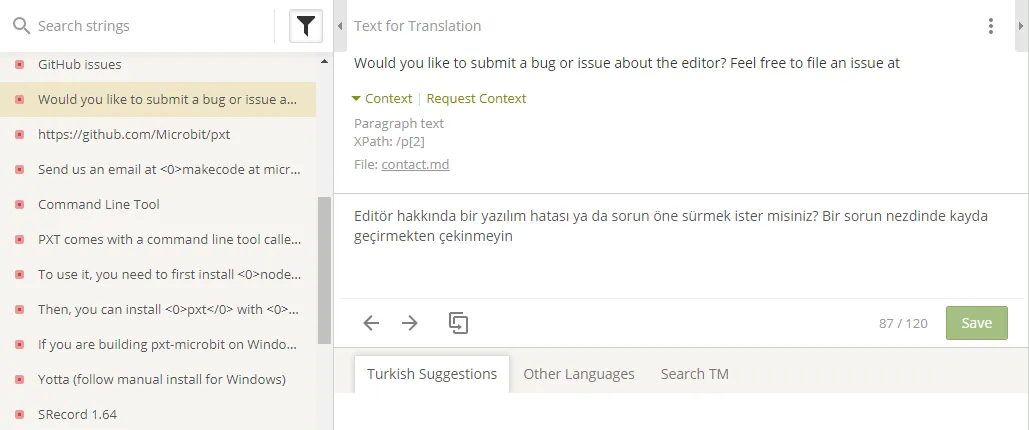Click inside the Turkish translation text area
Image resolution: width=1029 pixels, height=430 pixels.
pyautogui.click(x=681, y=246)
